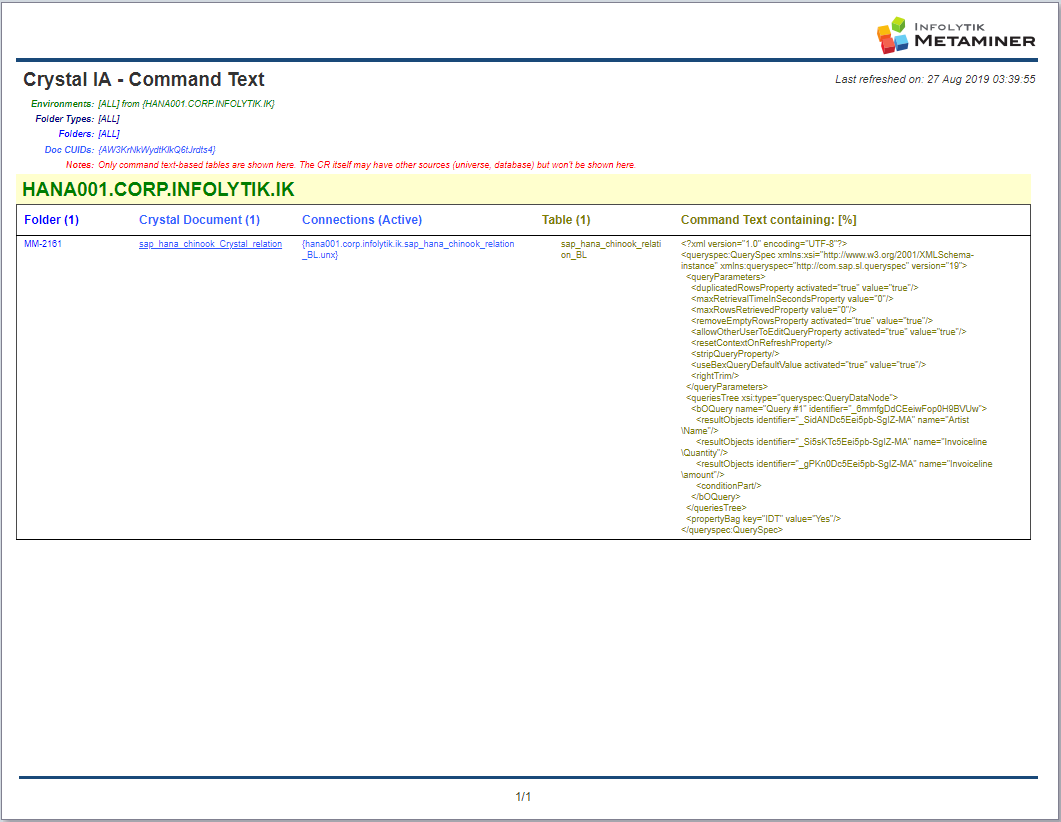The height and width of the screenshot is (822, 1061).
Task: Click the Infolytik Metaminer logo
Action: click(x=955, y=35)
